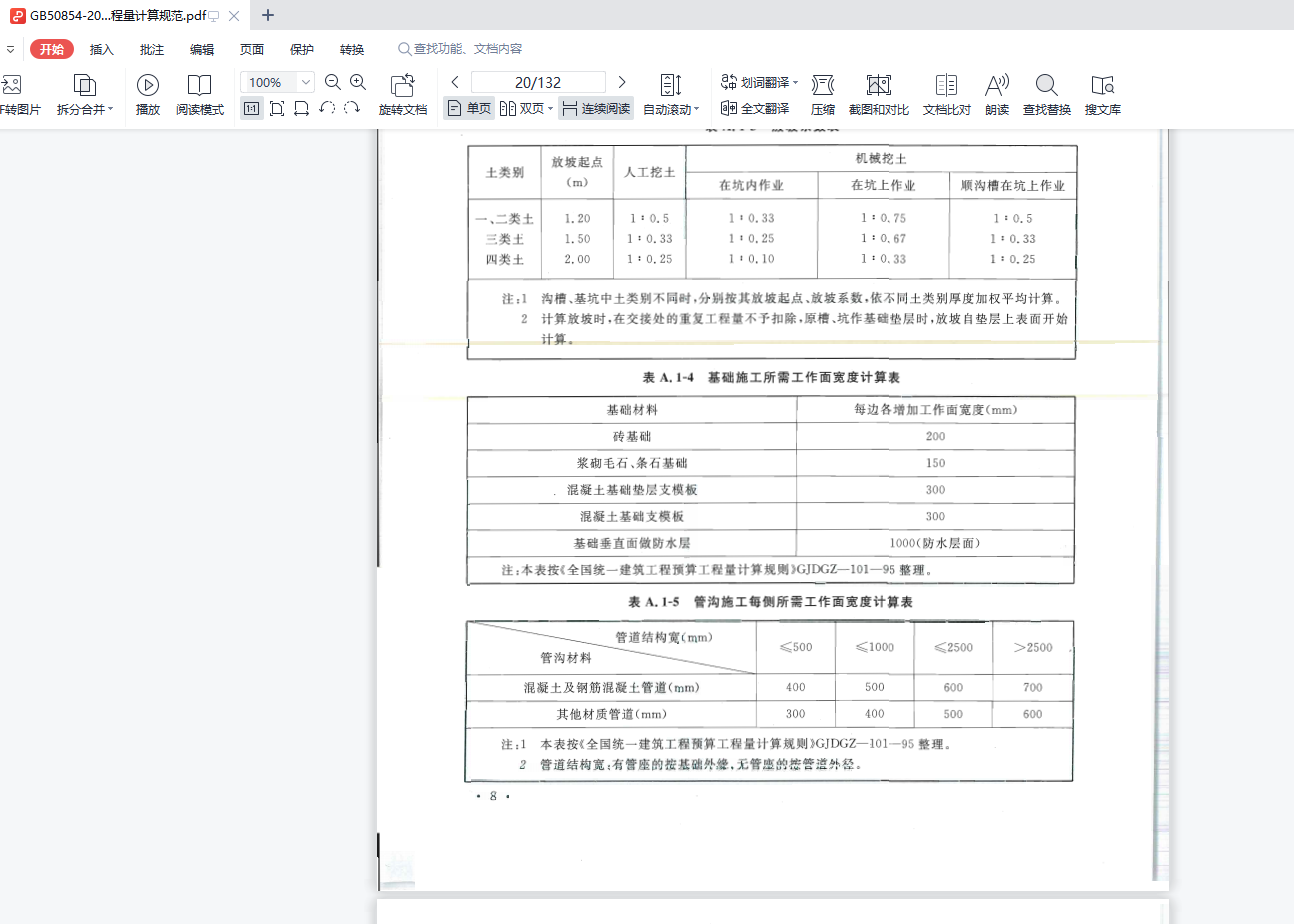Screen dimensions: 1294x924
Task: Click table cell 1000(防水层面)
Action: pyautogui.click(x=935, y=544)
